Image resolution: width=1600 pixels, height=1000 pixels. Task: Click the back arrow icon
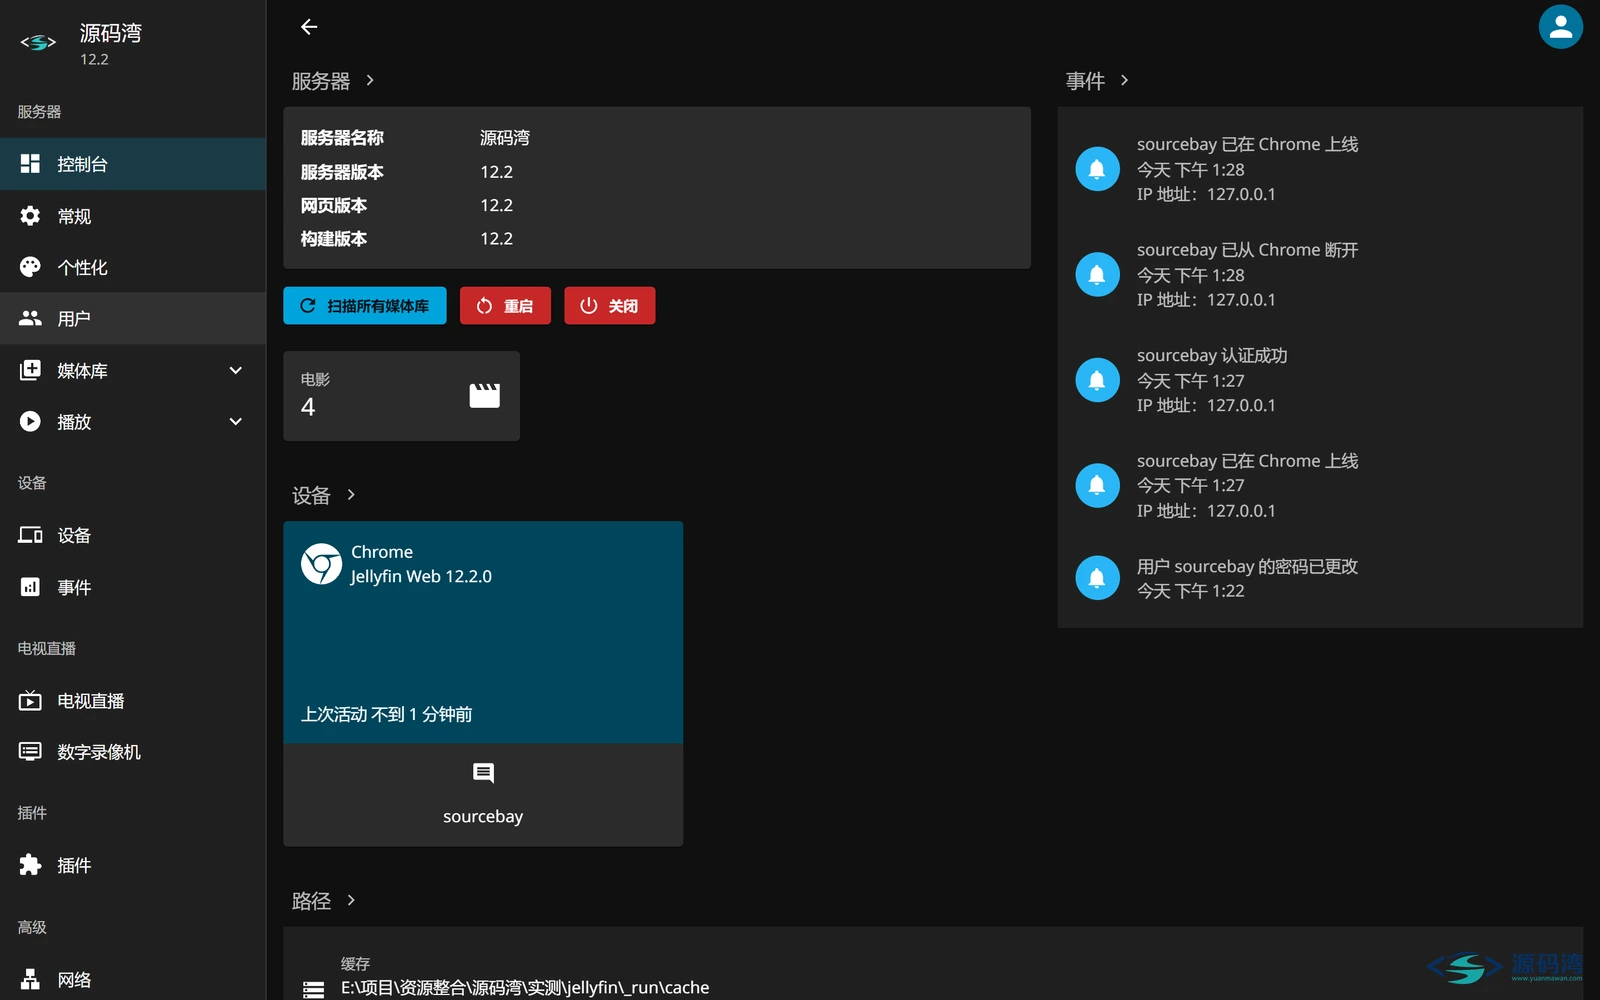pos(309,27)
